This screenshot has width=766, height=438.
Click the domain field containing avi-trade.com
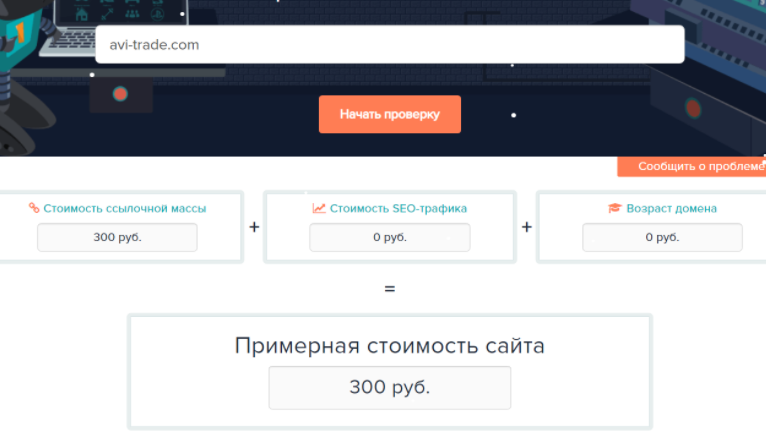pyautogui.click(x=390, y=44)
